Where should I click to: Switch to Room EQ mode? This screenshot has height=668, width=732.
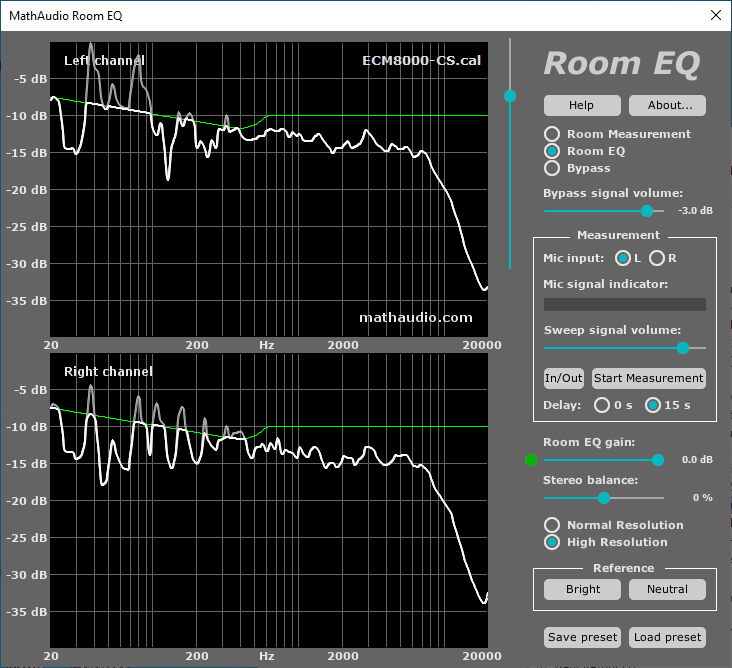[551, 151]
